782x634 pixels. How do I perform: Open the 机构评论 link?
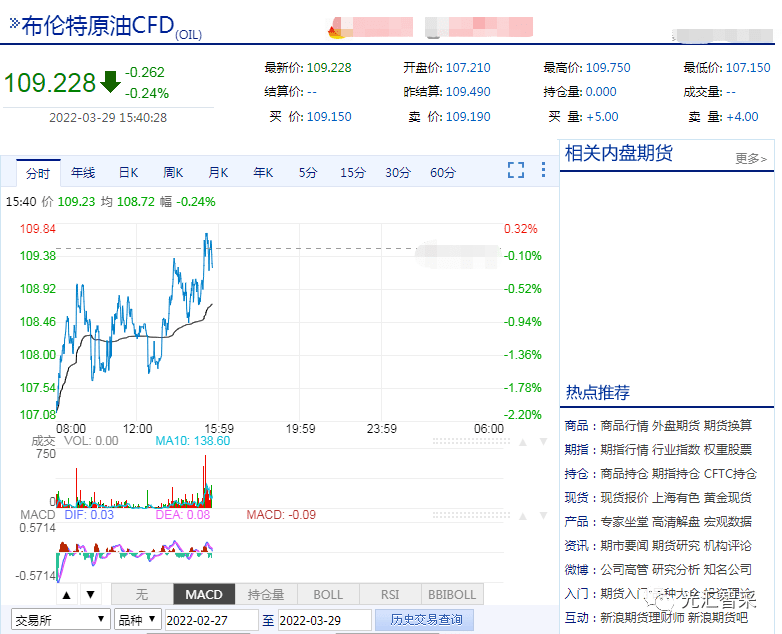click(x=728, y=546)
